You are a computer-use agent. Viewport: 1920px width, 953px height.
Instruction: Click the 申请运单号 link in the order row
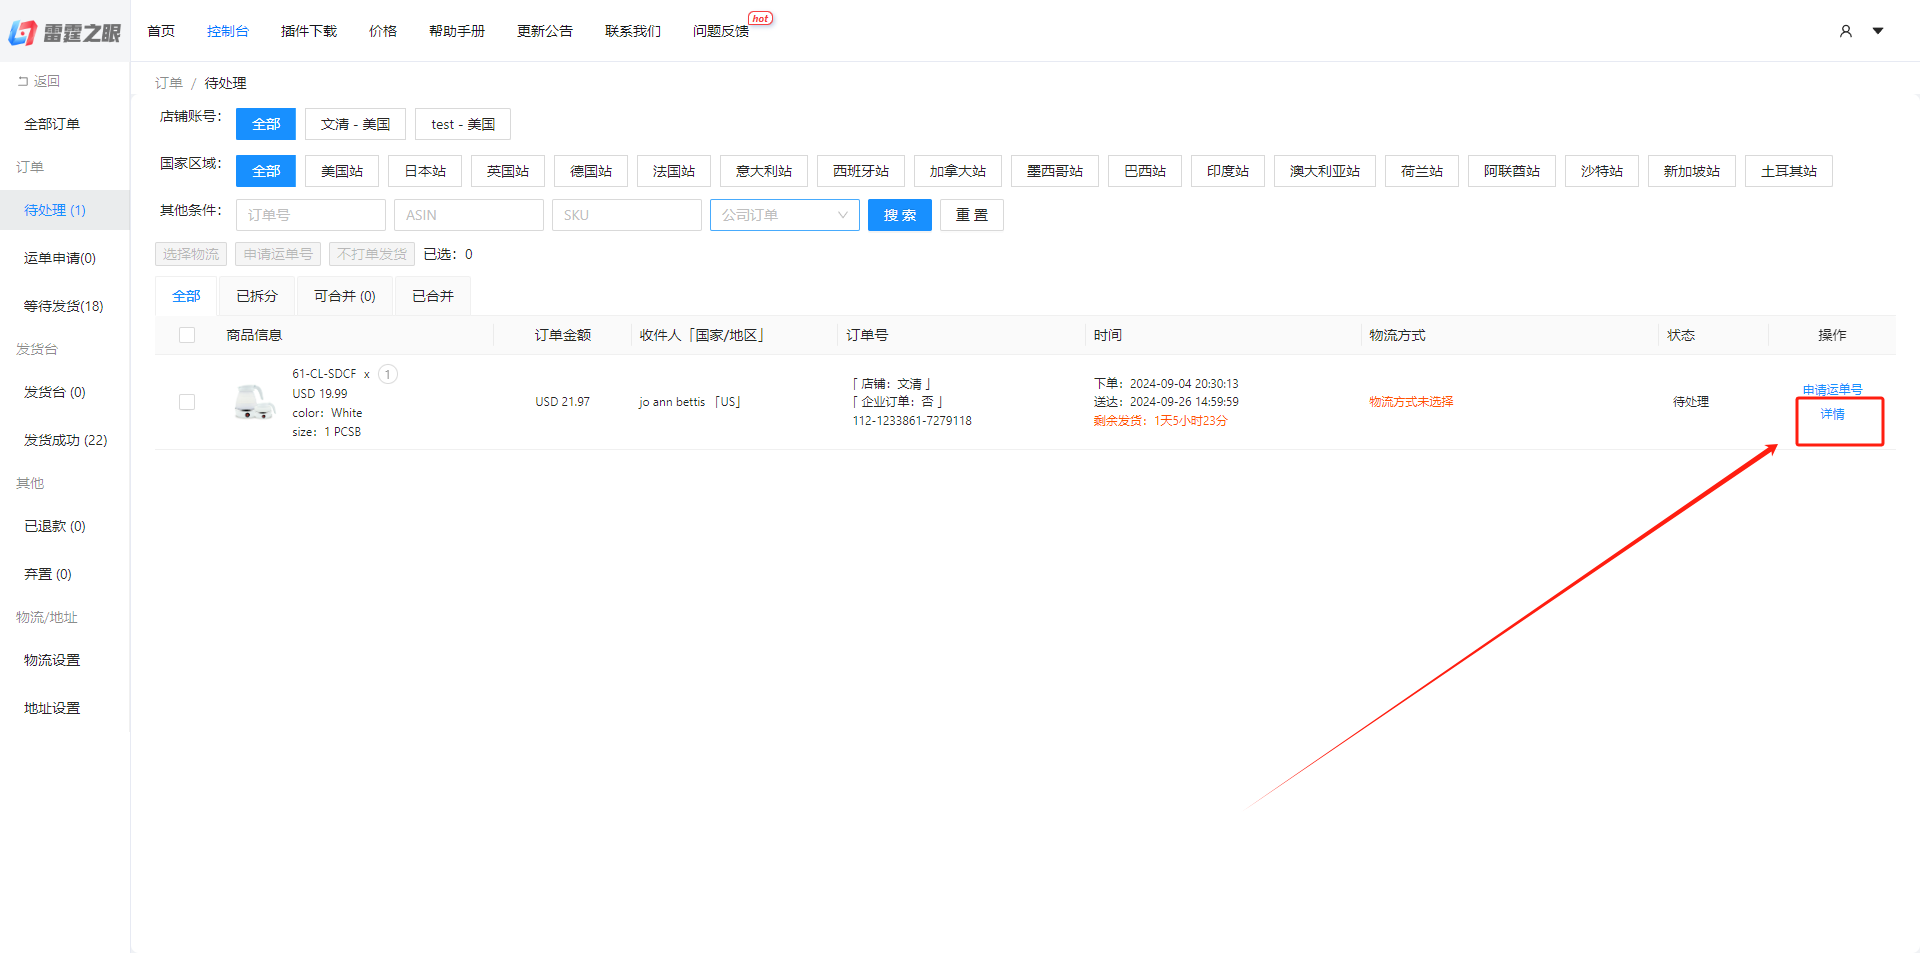pos(1832,389)
